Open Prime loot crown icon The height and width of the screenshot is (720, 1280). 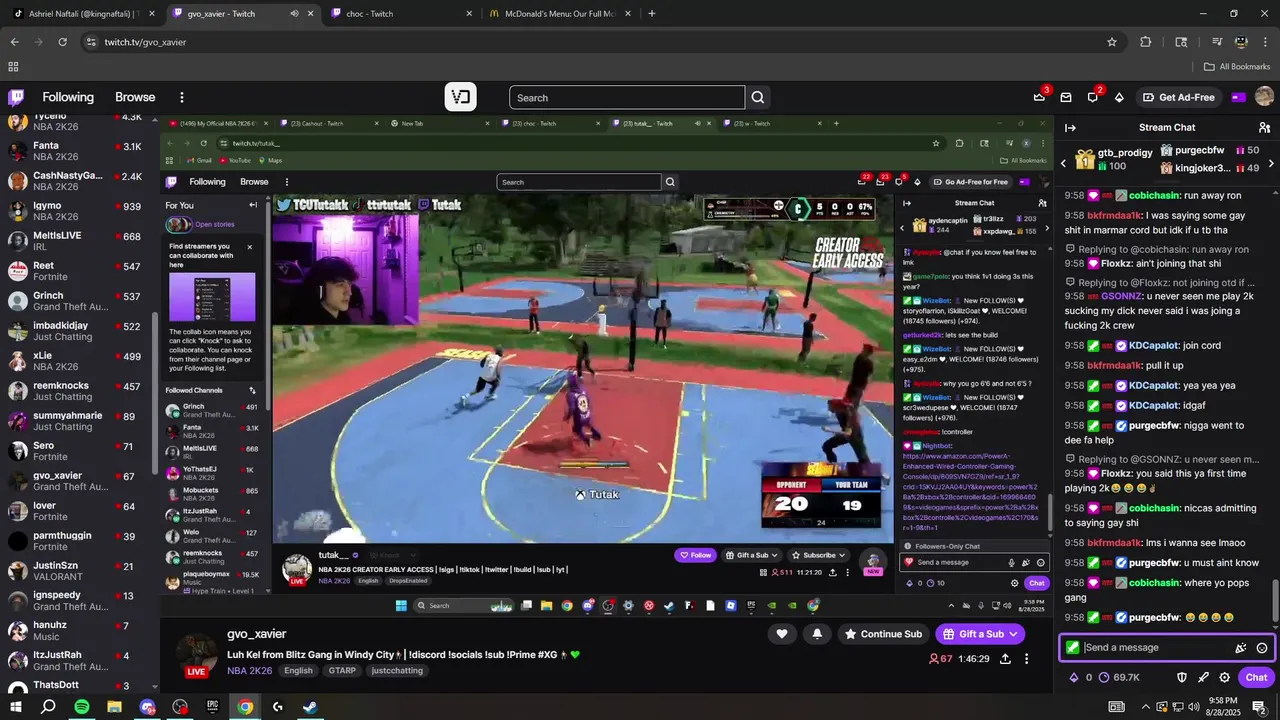[x=1040, y=97]
